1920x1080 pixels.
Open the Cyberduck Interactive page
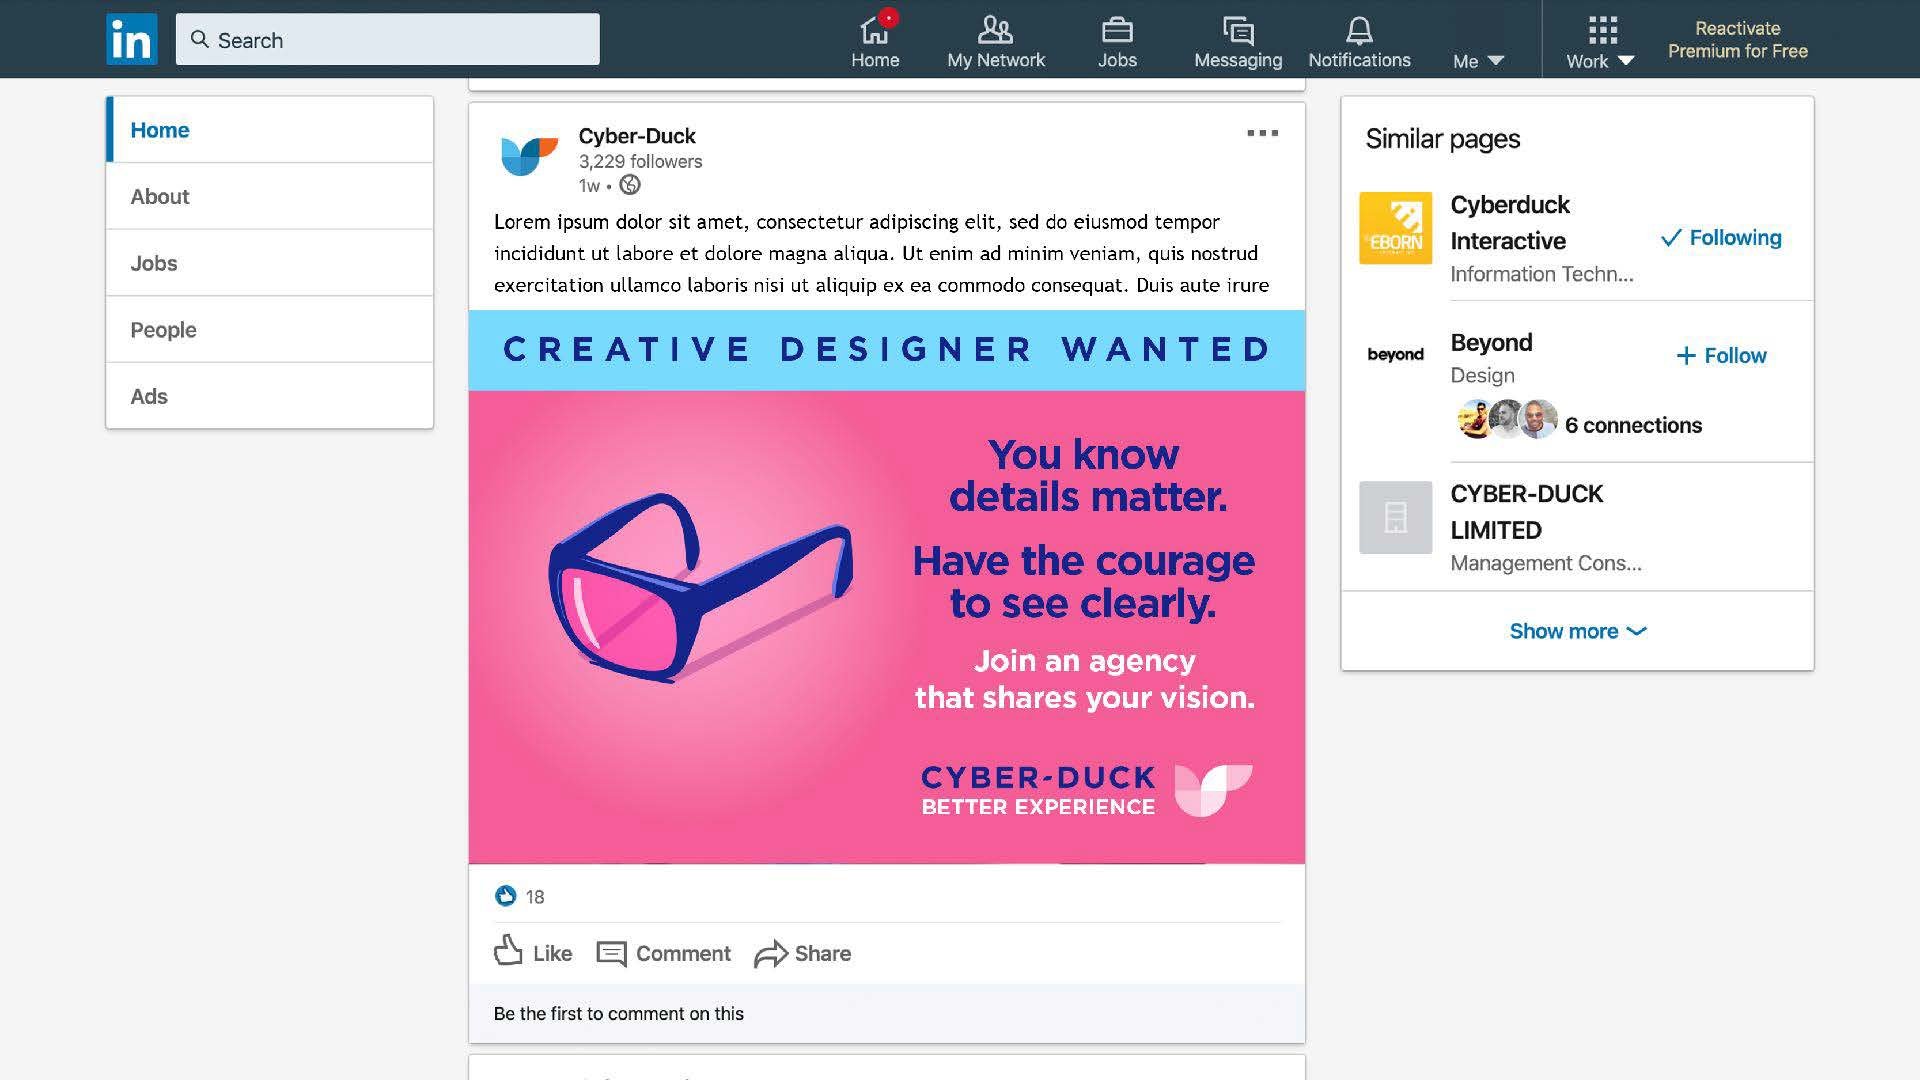(x=1510, y=222)
